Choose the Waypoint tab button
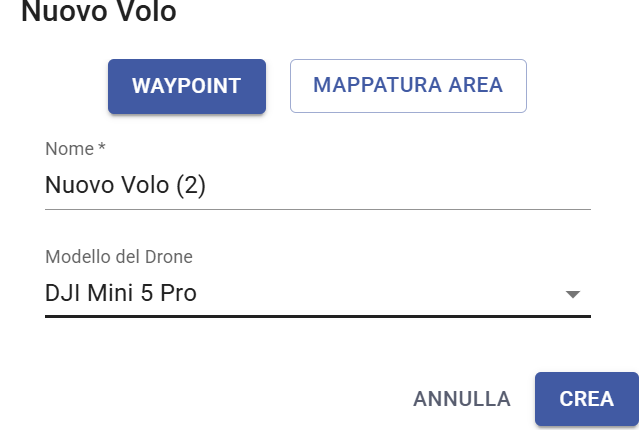Screen dimensions: 639x430 point(186,86)
